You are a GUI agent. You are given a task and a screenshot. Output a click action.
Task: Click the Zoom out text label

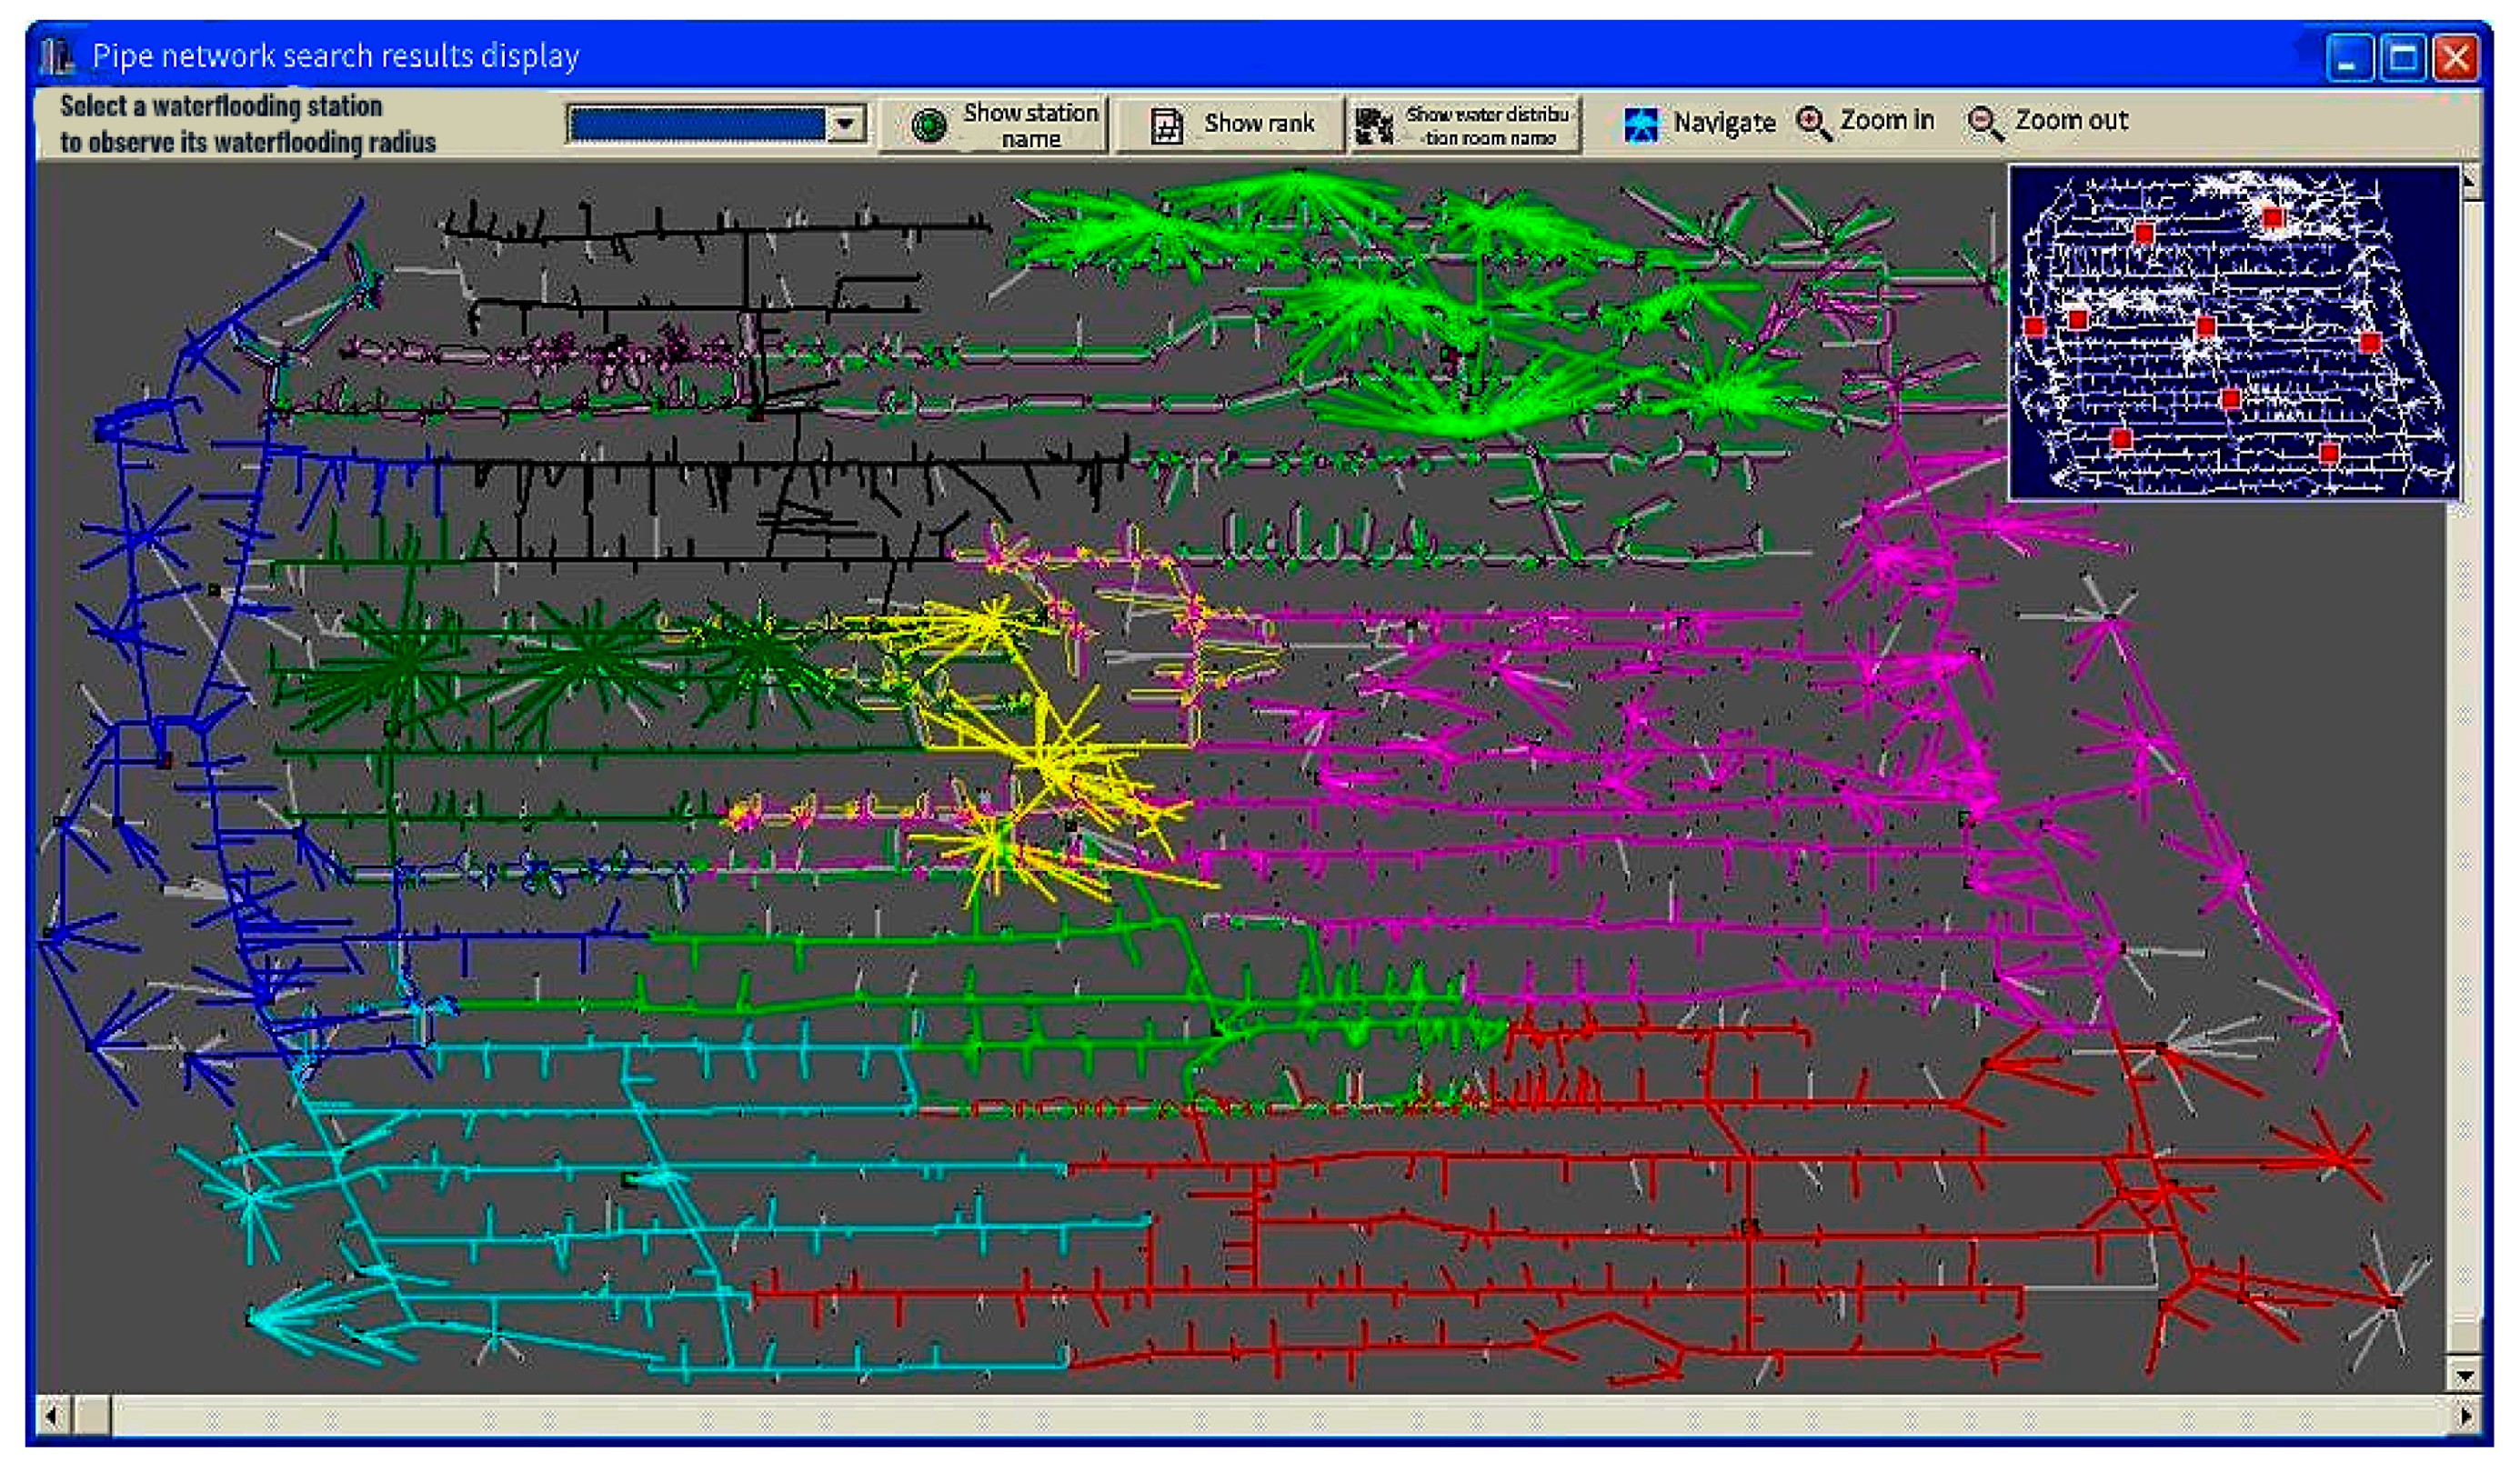[2070, 121]
